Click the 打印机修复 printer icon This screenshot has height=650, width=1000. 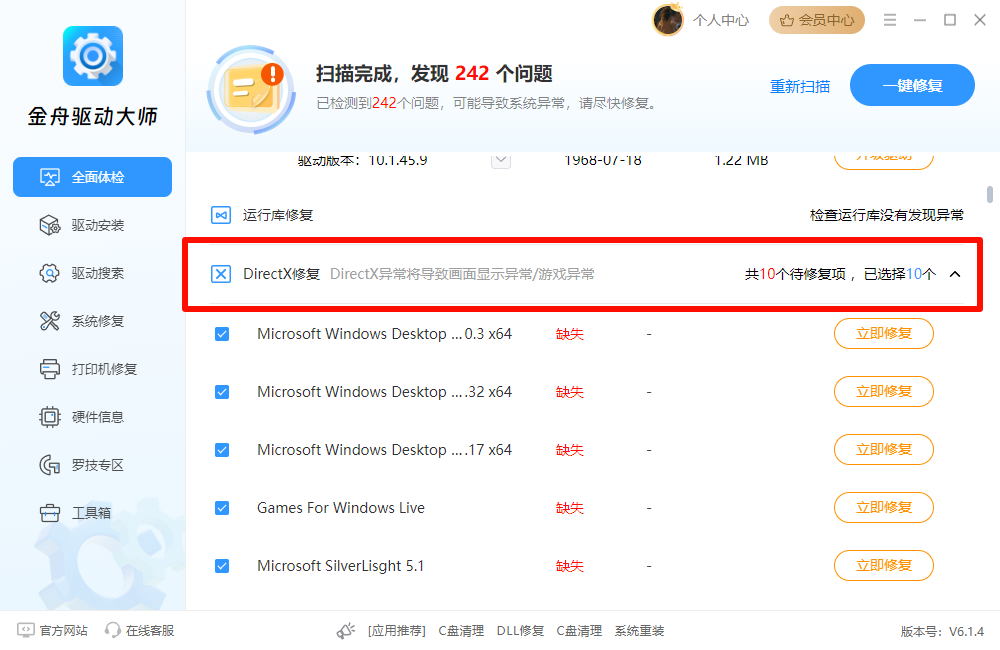point(50,369)
